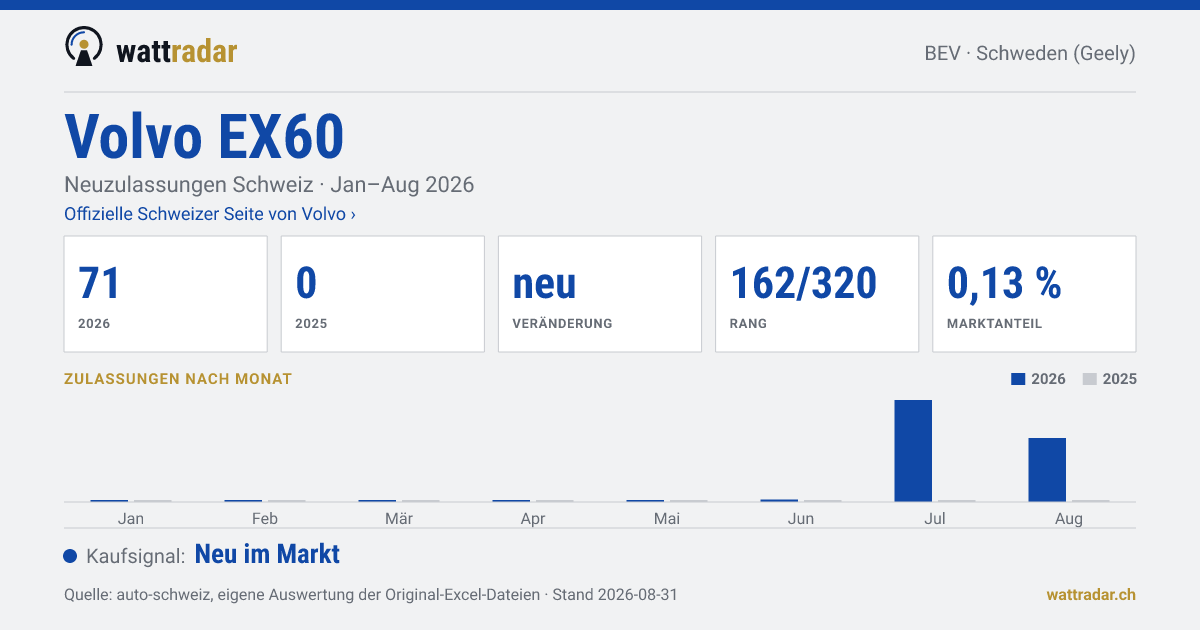Click the Neu im Markt signal text
The image size is (1200, 630).
[x=267, y=554]
